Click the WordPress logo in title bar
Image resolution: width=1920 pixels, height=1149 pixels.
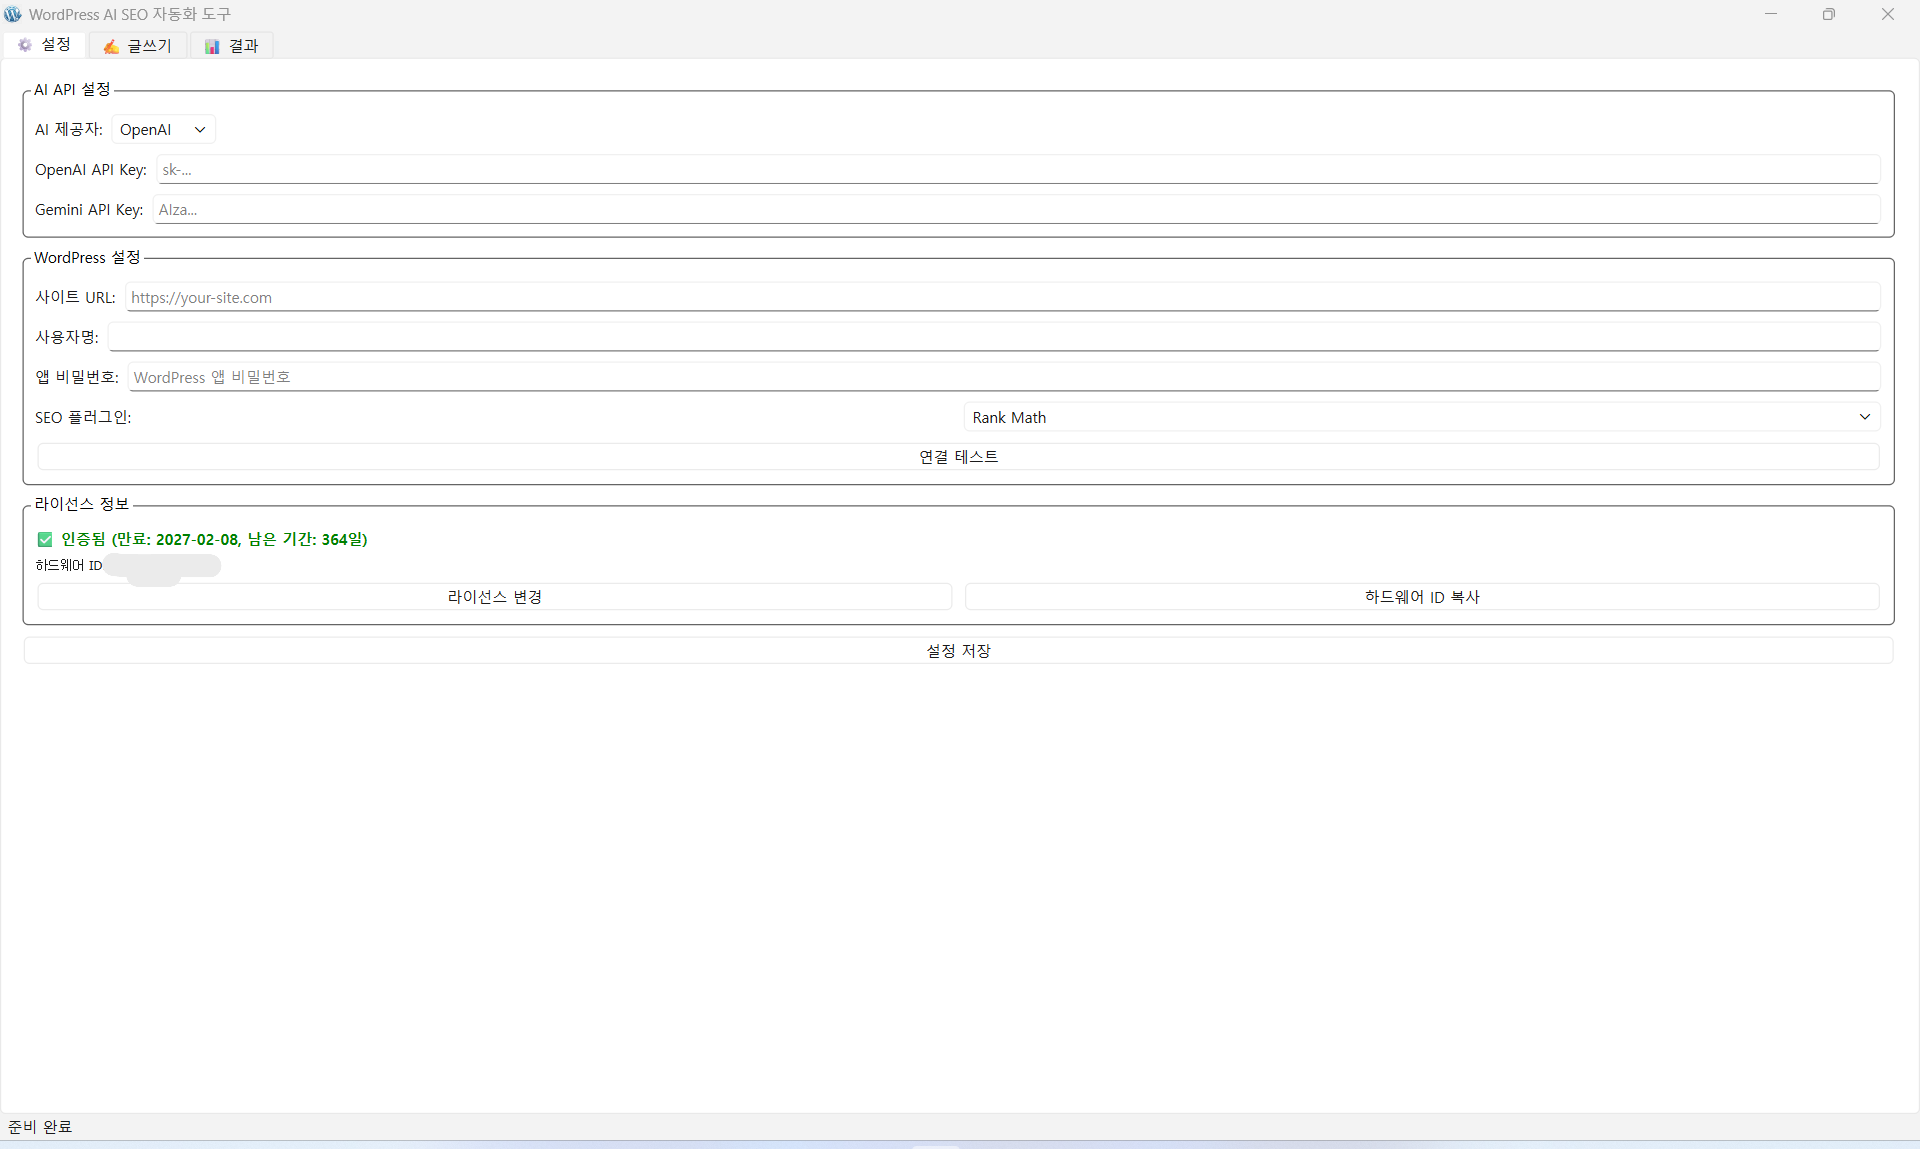(13, 14)
